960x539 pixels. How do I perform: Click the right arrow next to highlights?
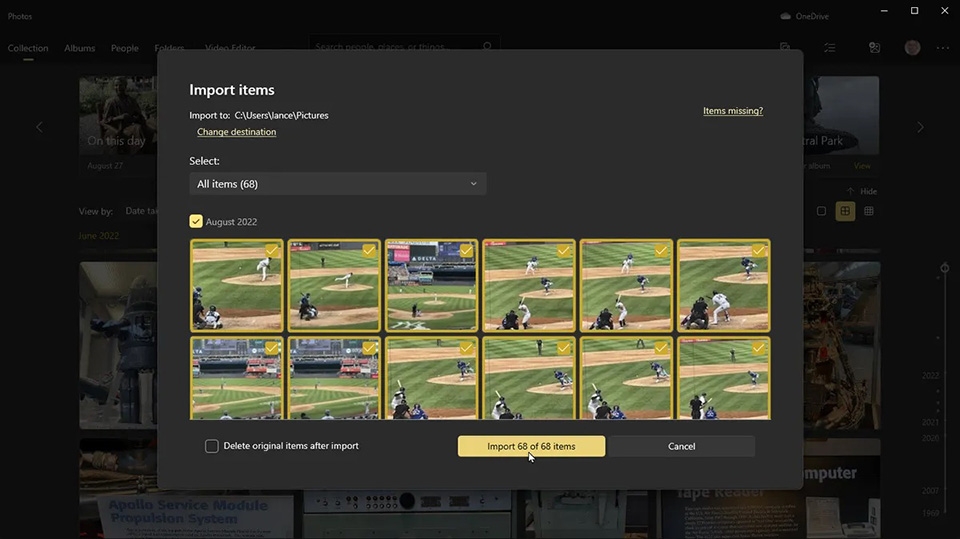tap(920, 127)
